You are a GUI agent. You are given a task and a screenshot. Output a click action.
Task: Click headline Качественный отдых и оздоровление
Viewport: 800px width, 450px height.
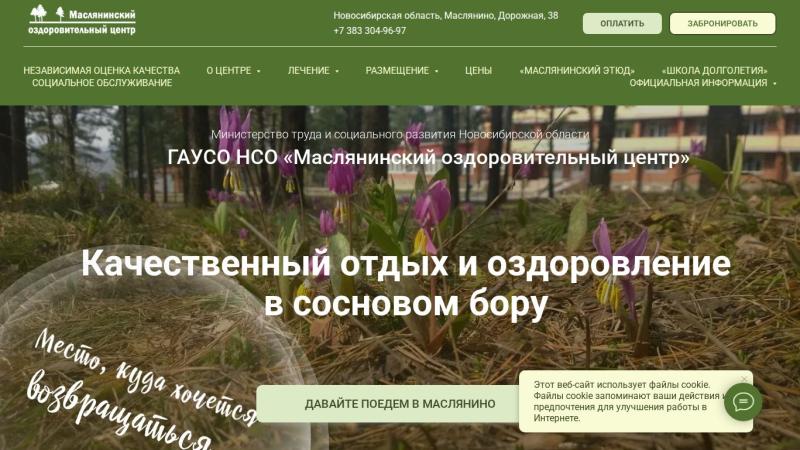click(406, 264)
